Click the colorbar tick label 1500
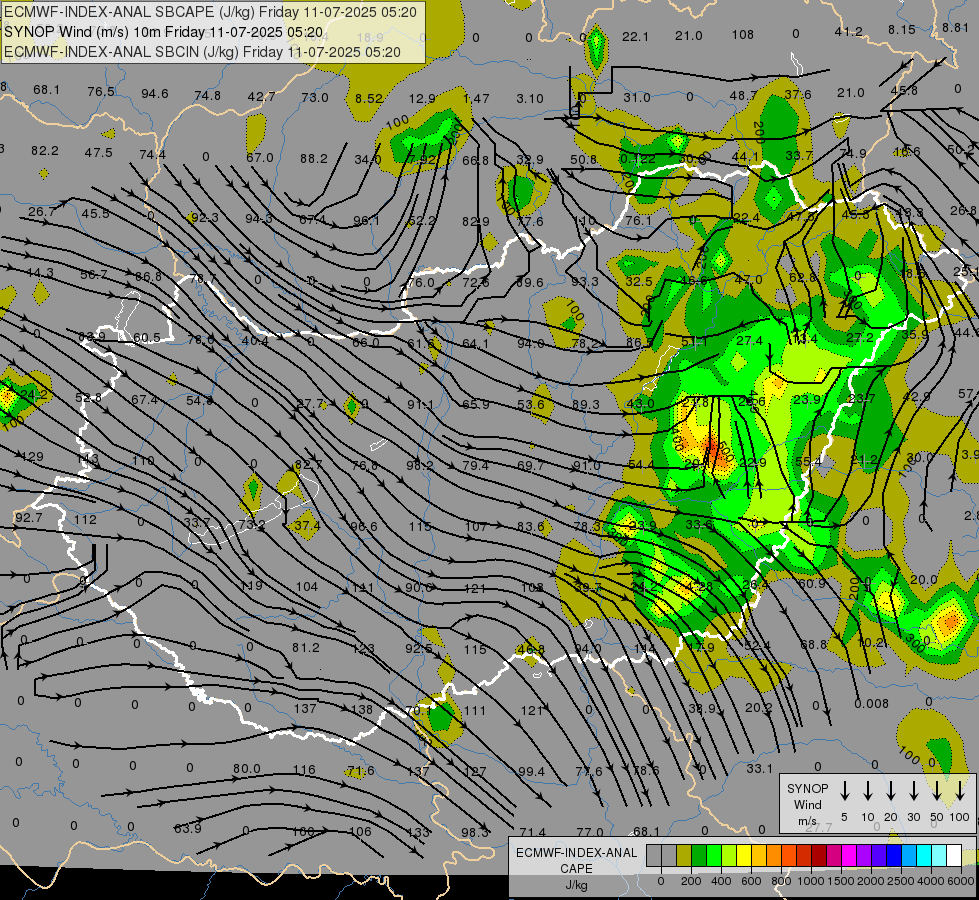This screenshot has width=979, height=900. coord(840,881)
